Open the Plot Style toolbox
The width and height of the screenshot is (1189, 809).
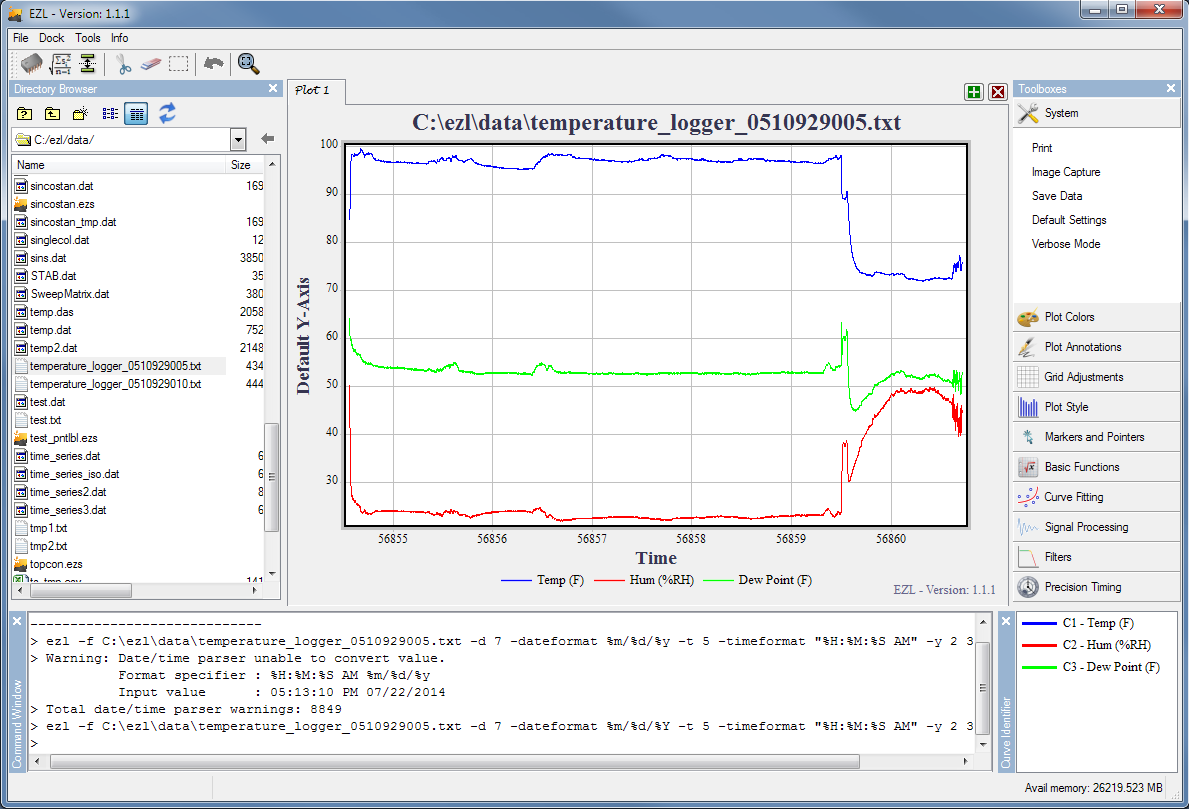[x=1096, y=407]
